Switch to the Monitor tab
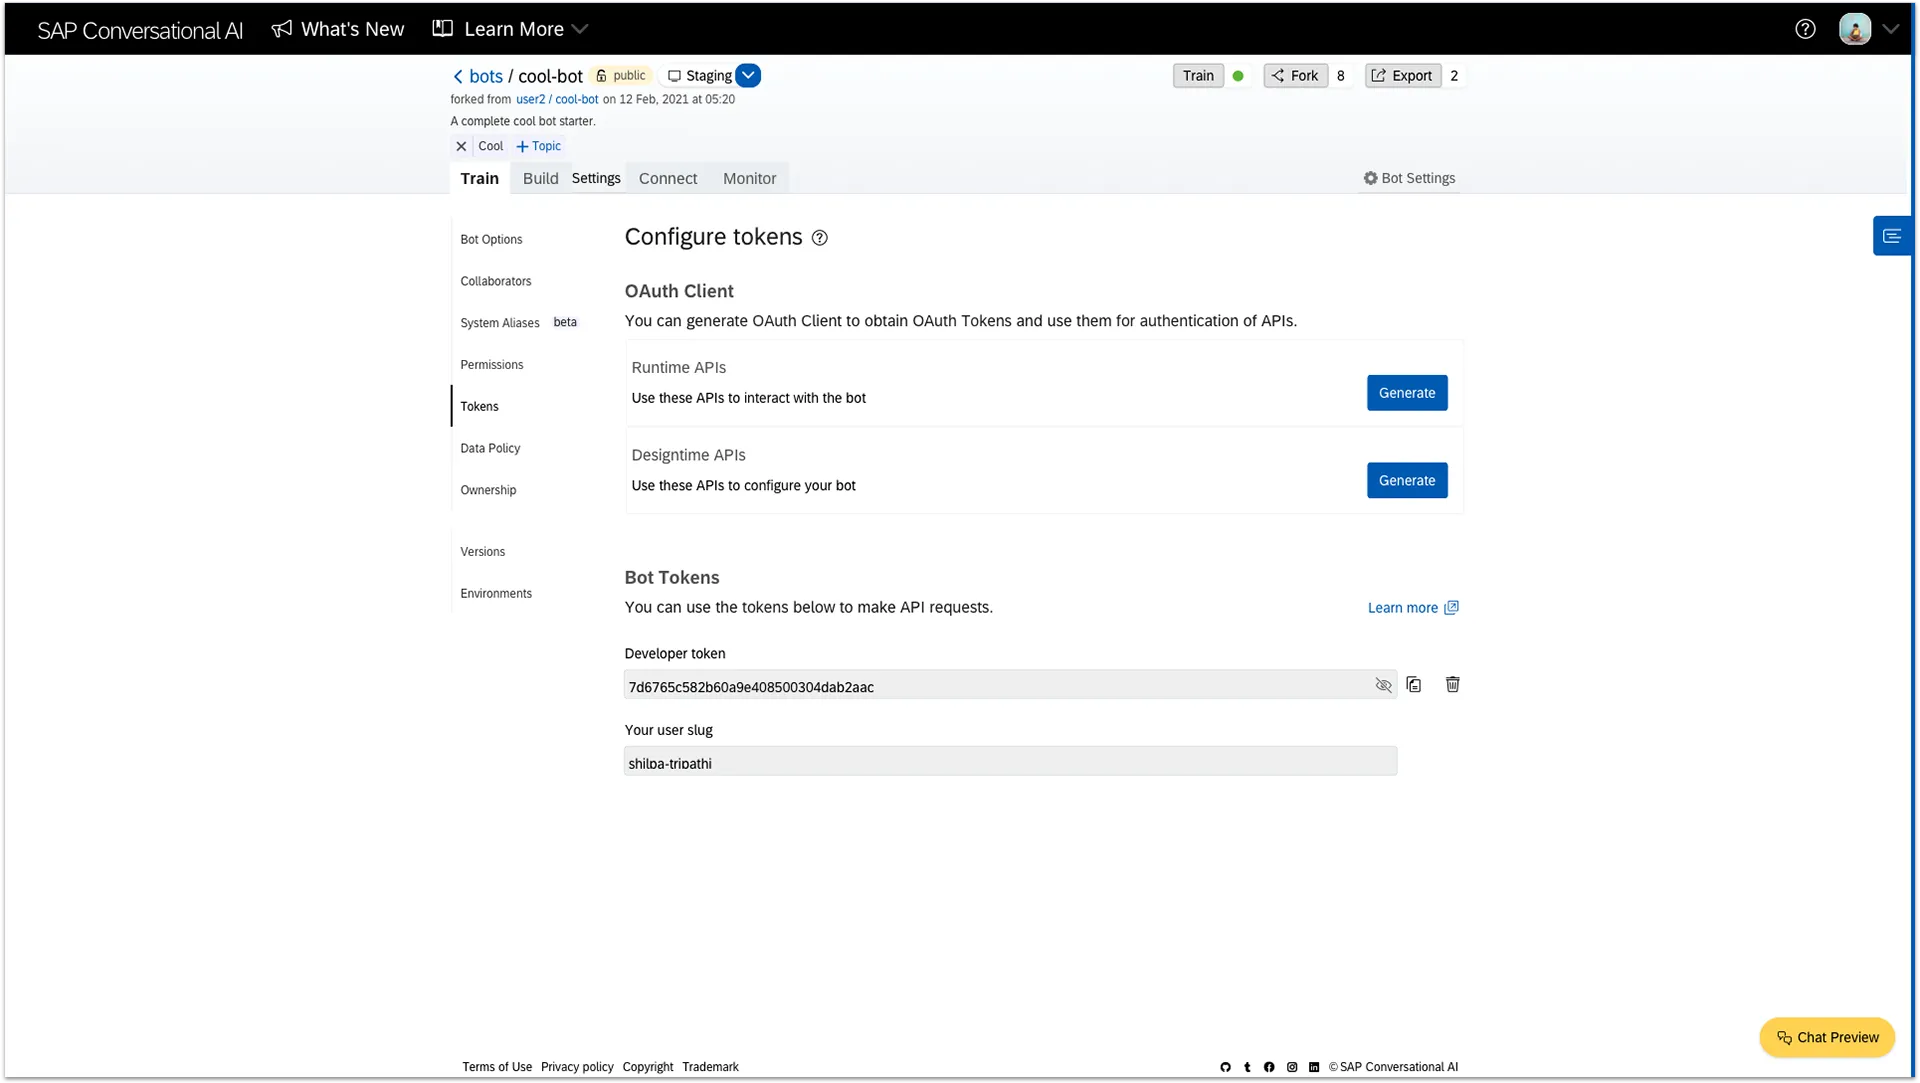The height and width of the screenshot is (1083, 1920). [x=749, y=178]
